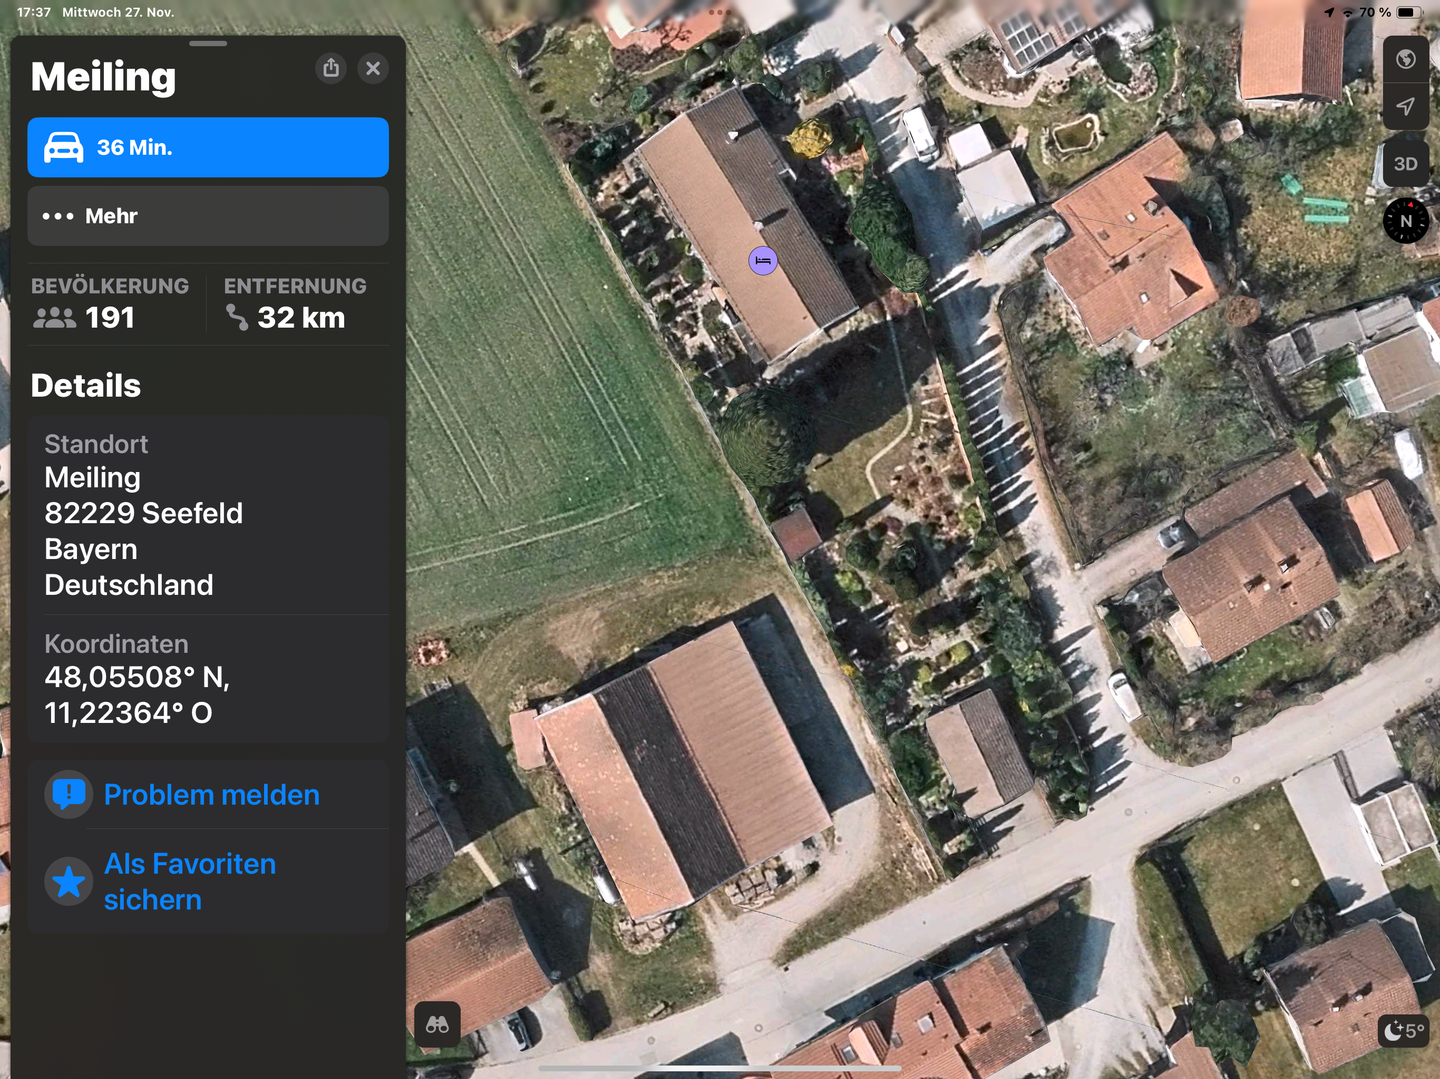Tap the weather 5° indicator
Image resolution: width=1440 pixels, height=1079 pixels.
tap(1403, 1030)
